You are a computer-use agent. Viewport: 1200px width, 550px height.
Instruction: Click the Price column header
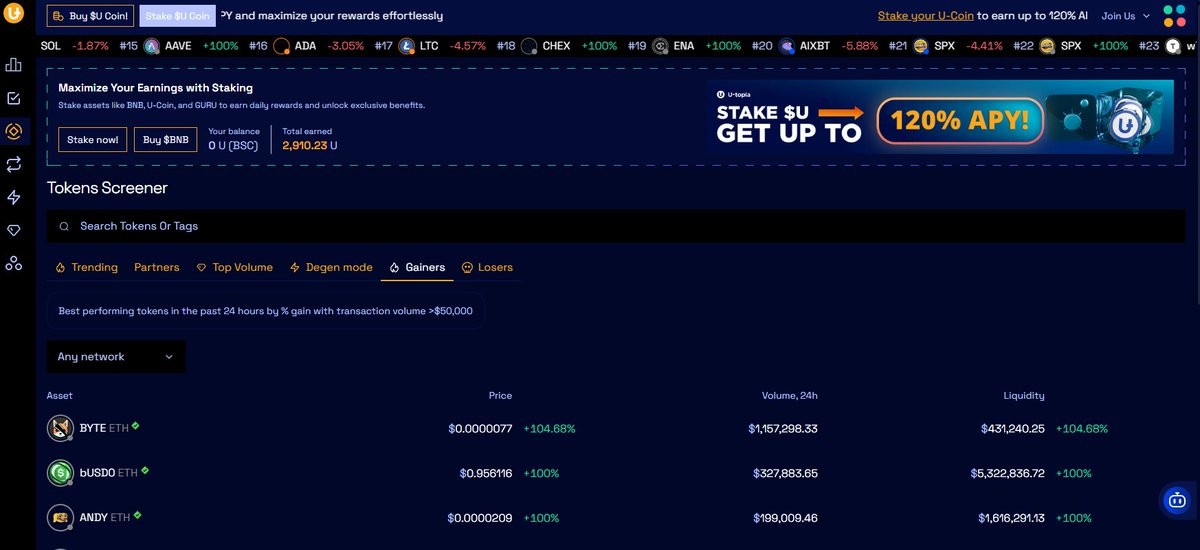pyautogui.click(x=500, y=396)
